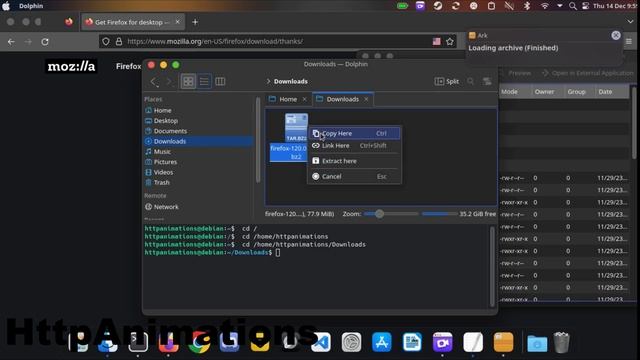Open Spotlight search magnifier in menu bar
This screenshot has height=360, width=640.
(573, 6)
